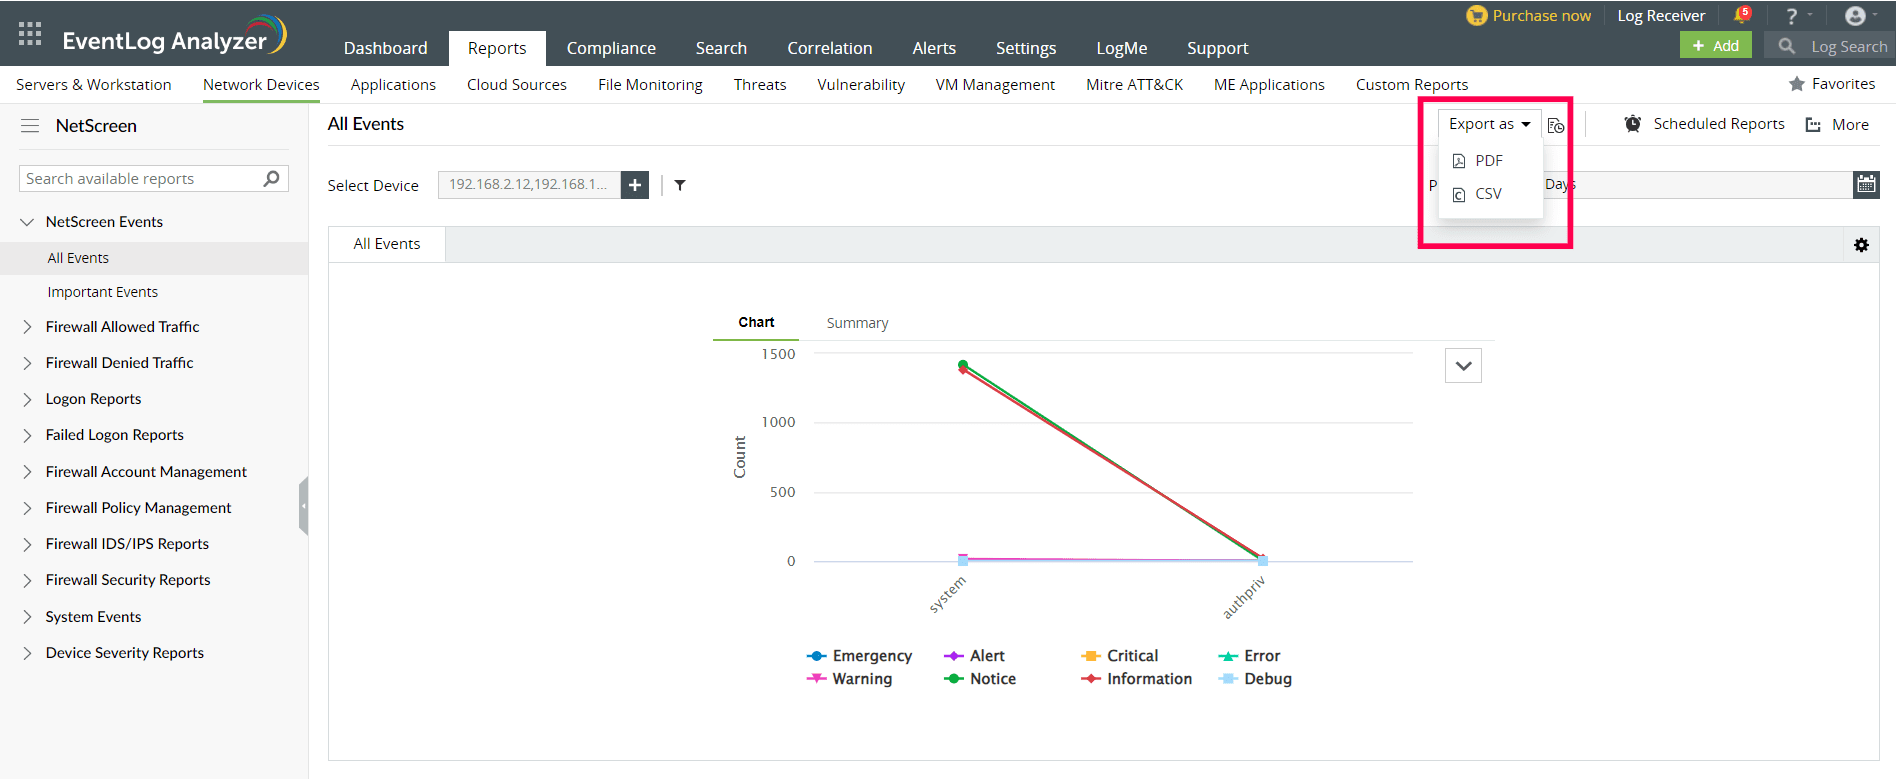Open the calendar date picker icon
Viewport: 1896px width, 779px height.
(1866, 184)
